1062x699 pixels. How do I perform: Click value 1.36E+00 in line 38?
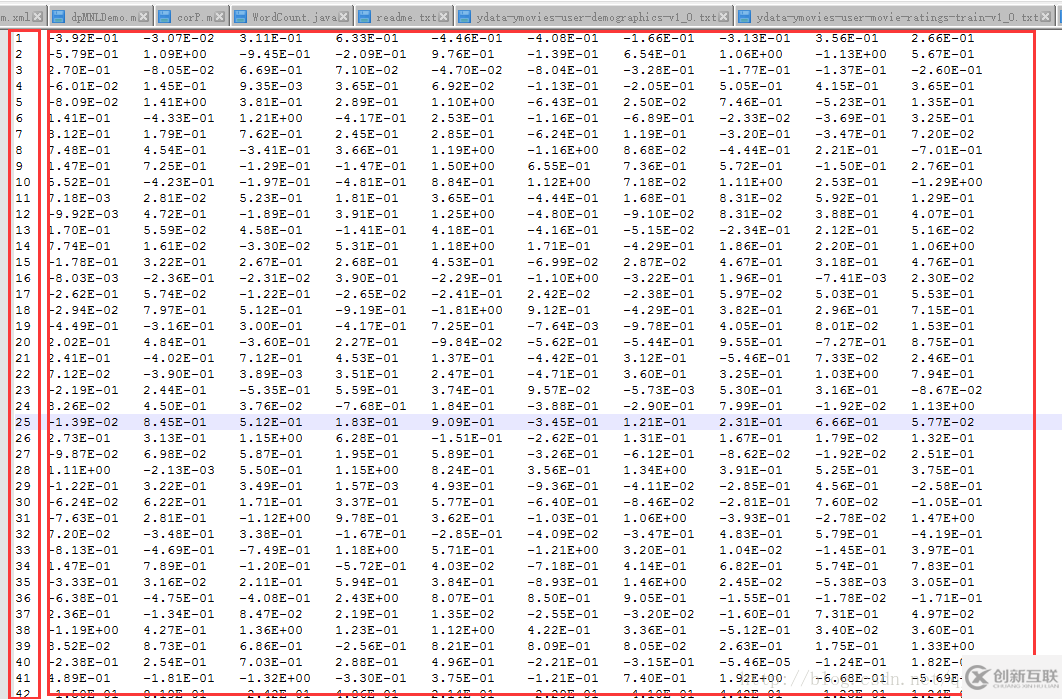coord(271,630)
